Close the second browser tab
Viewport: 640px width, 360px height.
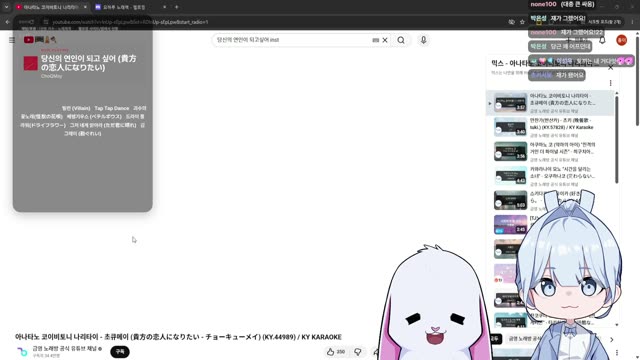[164, 7]
